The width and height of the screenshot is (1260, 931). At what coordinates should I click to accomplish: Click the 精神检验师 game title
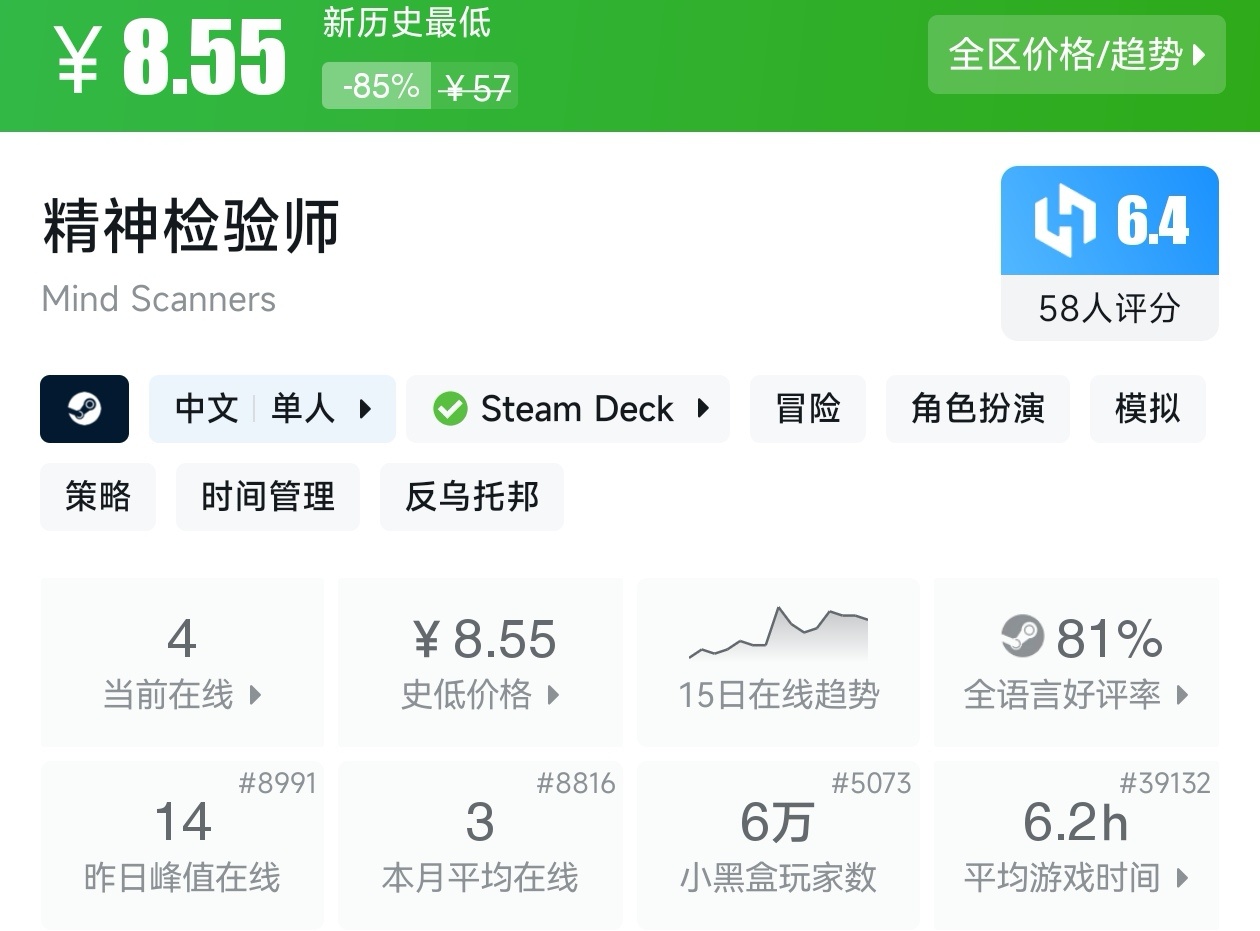coord(191,226)
